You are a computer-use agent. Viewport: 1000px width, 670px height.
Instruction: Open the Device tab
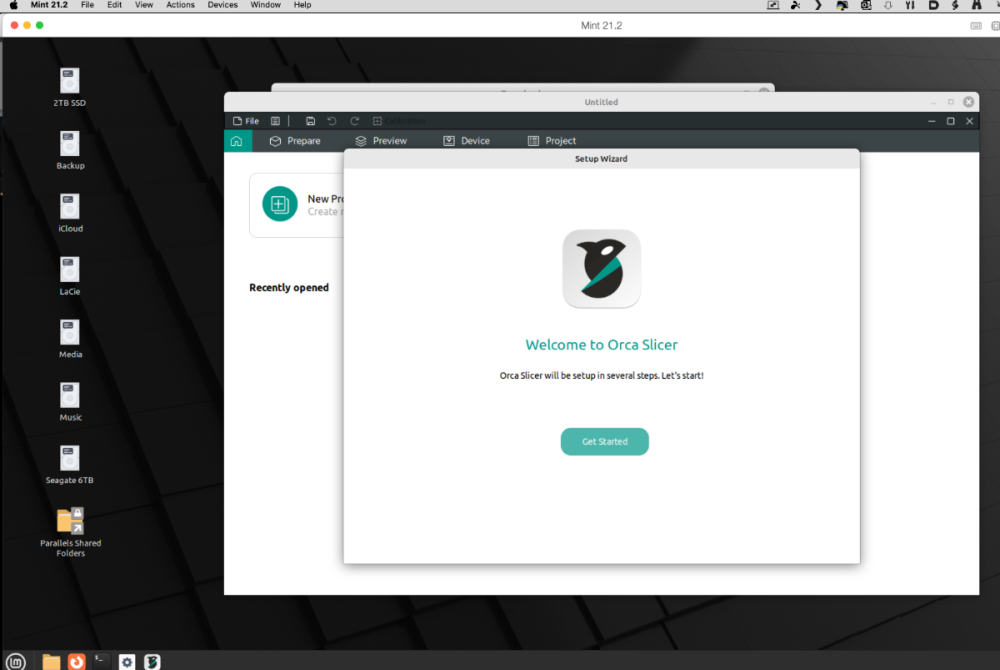(x=466, y=141)
